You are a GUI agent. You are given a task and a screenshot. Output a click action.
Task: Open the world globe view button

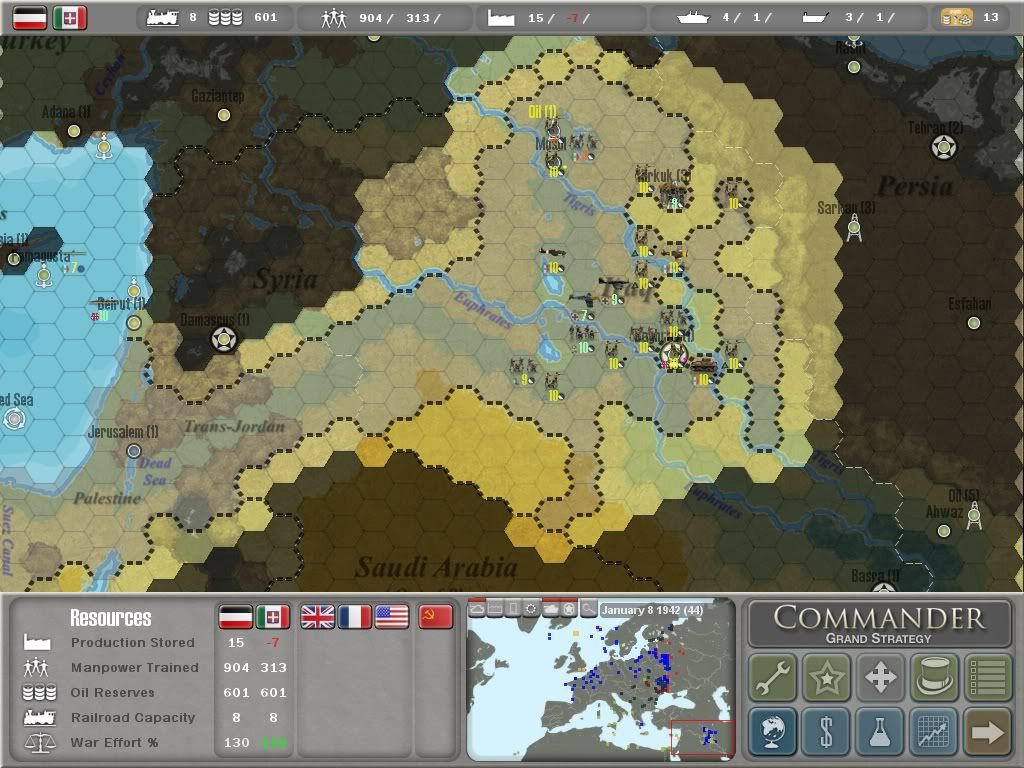pos(773,731)
